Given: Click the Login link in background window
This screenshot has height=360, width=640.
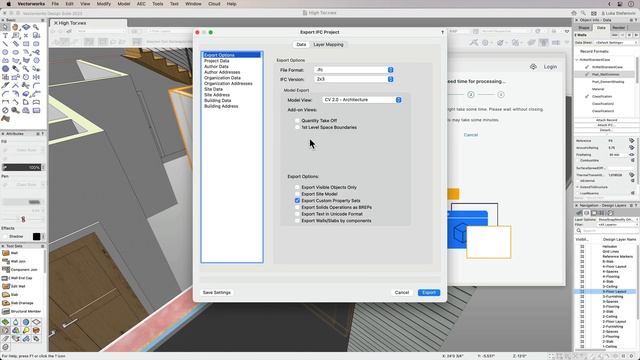Looking at the screenshot, I should tap(550, 67).
